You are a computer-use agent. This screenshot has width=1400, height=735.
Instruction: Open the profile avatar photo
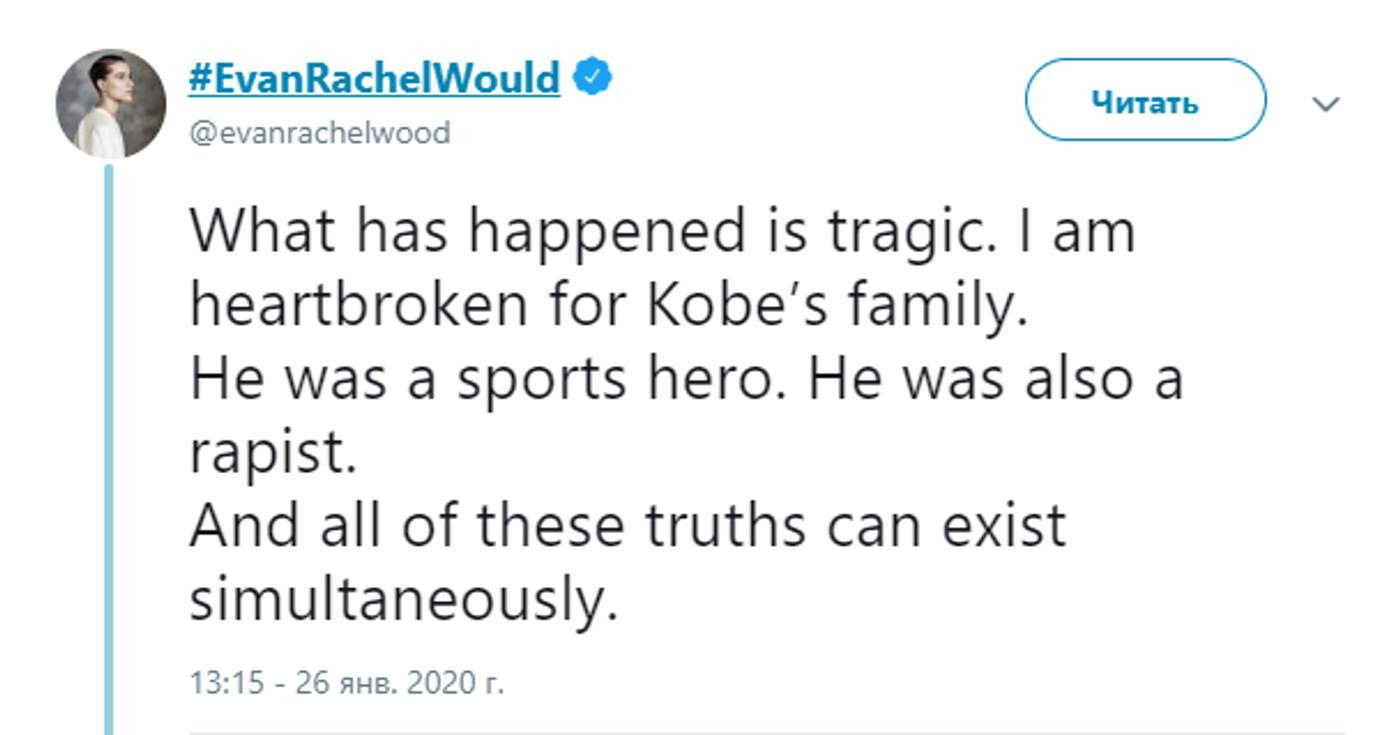111,104
